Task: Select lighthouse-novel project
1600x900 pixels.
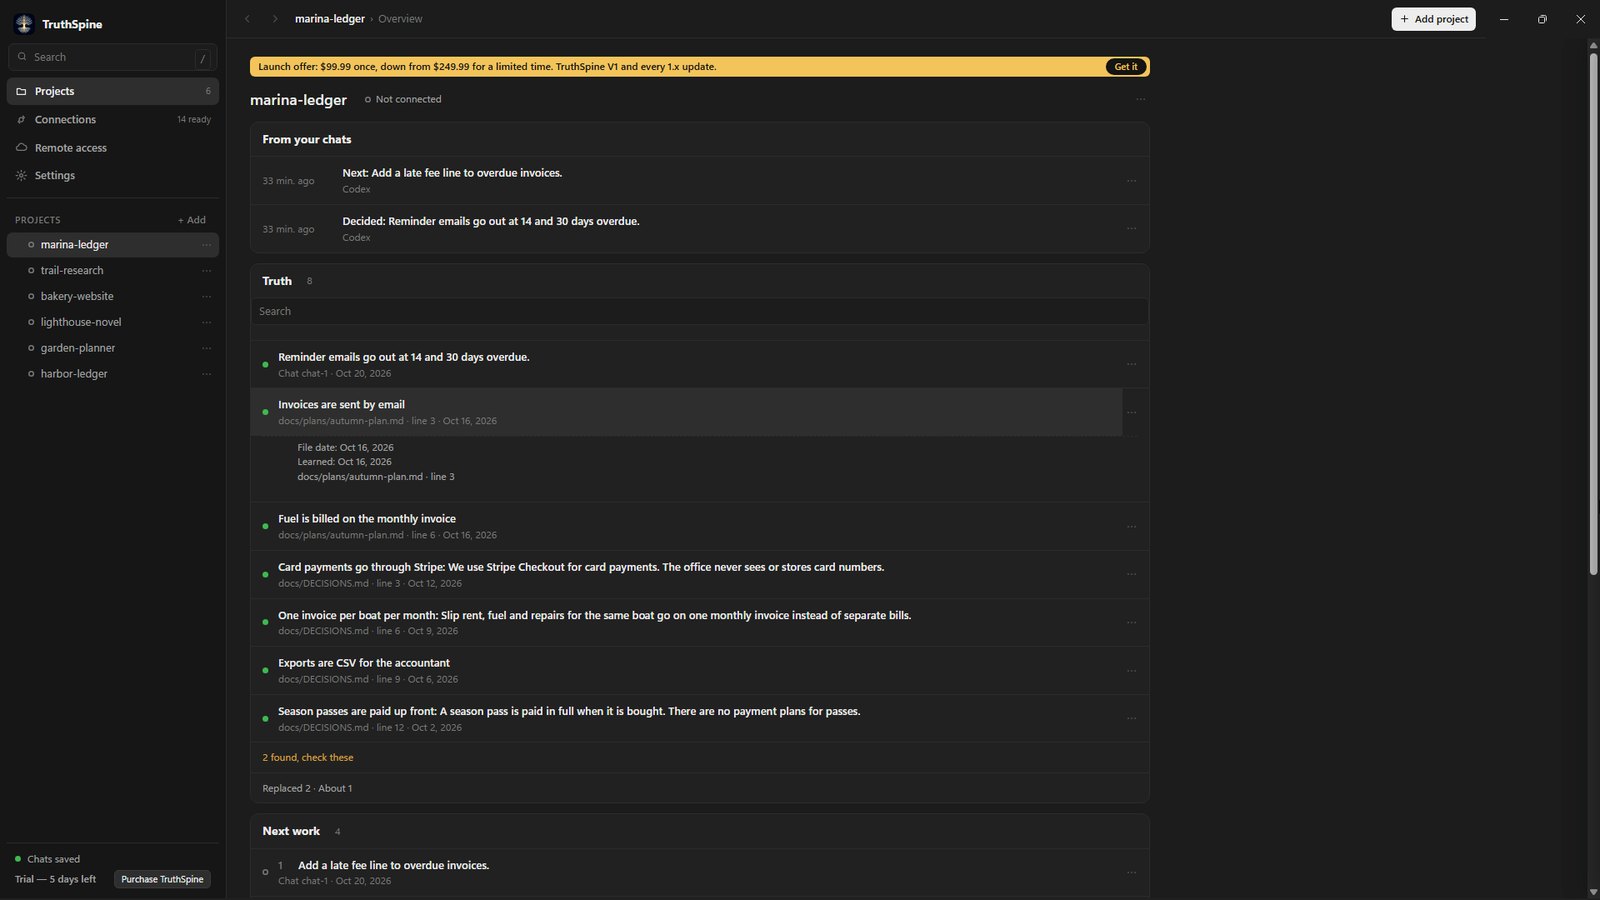Action: point(113,322)
